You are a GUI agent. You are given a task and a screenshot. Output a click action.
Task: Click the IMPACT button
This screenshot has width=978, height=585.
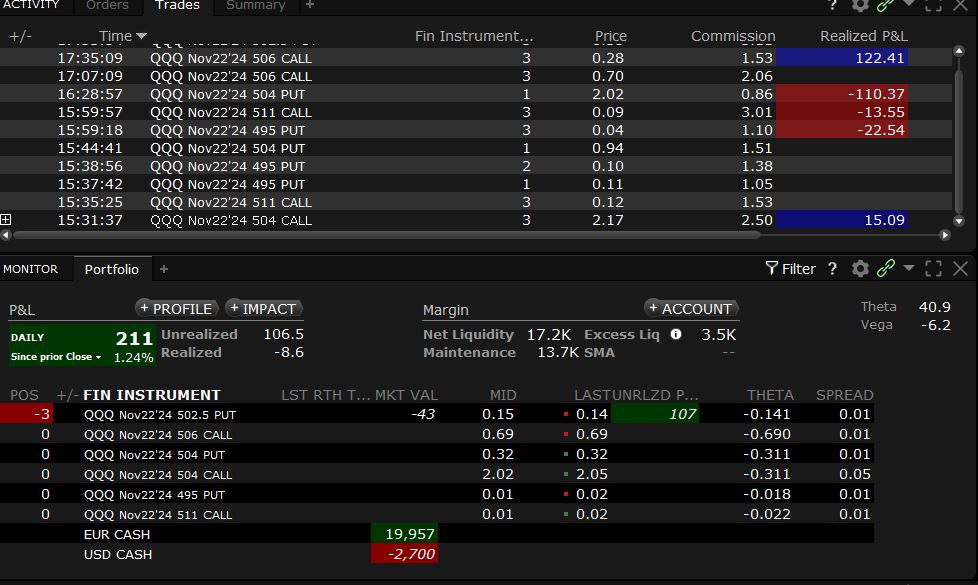click(x=263, y=309)
